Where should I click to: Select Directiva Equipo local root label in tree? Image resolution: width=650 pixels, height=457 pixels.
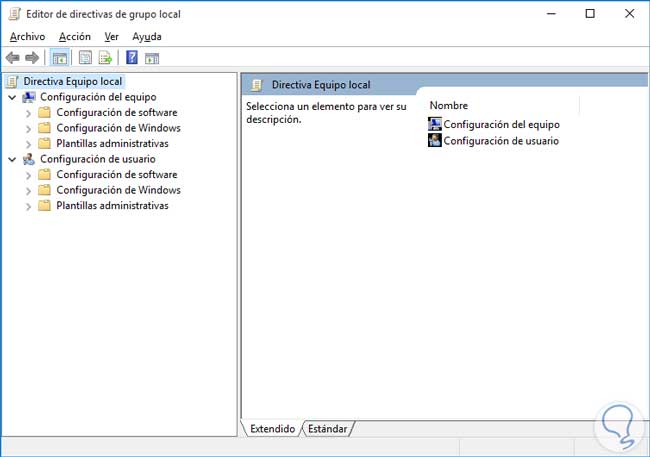click(x=73, y=82)
